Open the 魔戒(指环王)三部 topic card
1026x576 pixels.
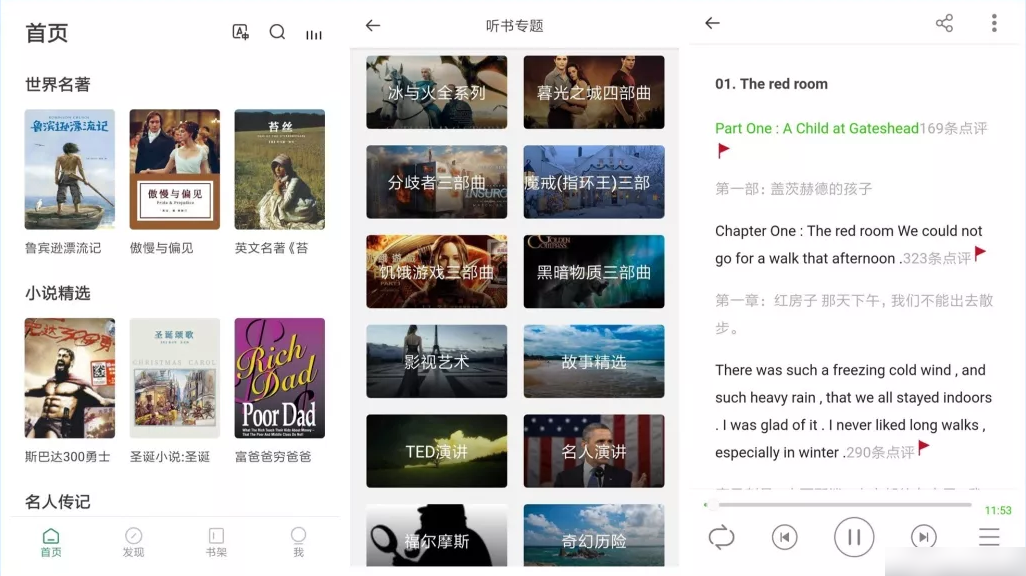point(593,181)
